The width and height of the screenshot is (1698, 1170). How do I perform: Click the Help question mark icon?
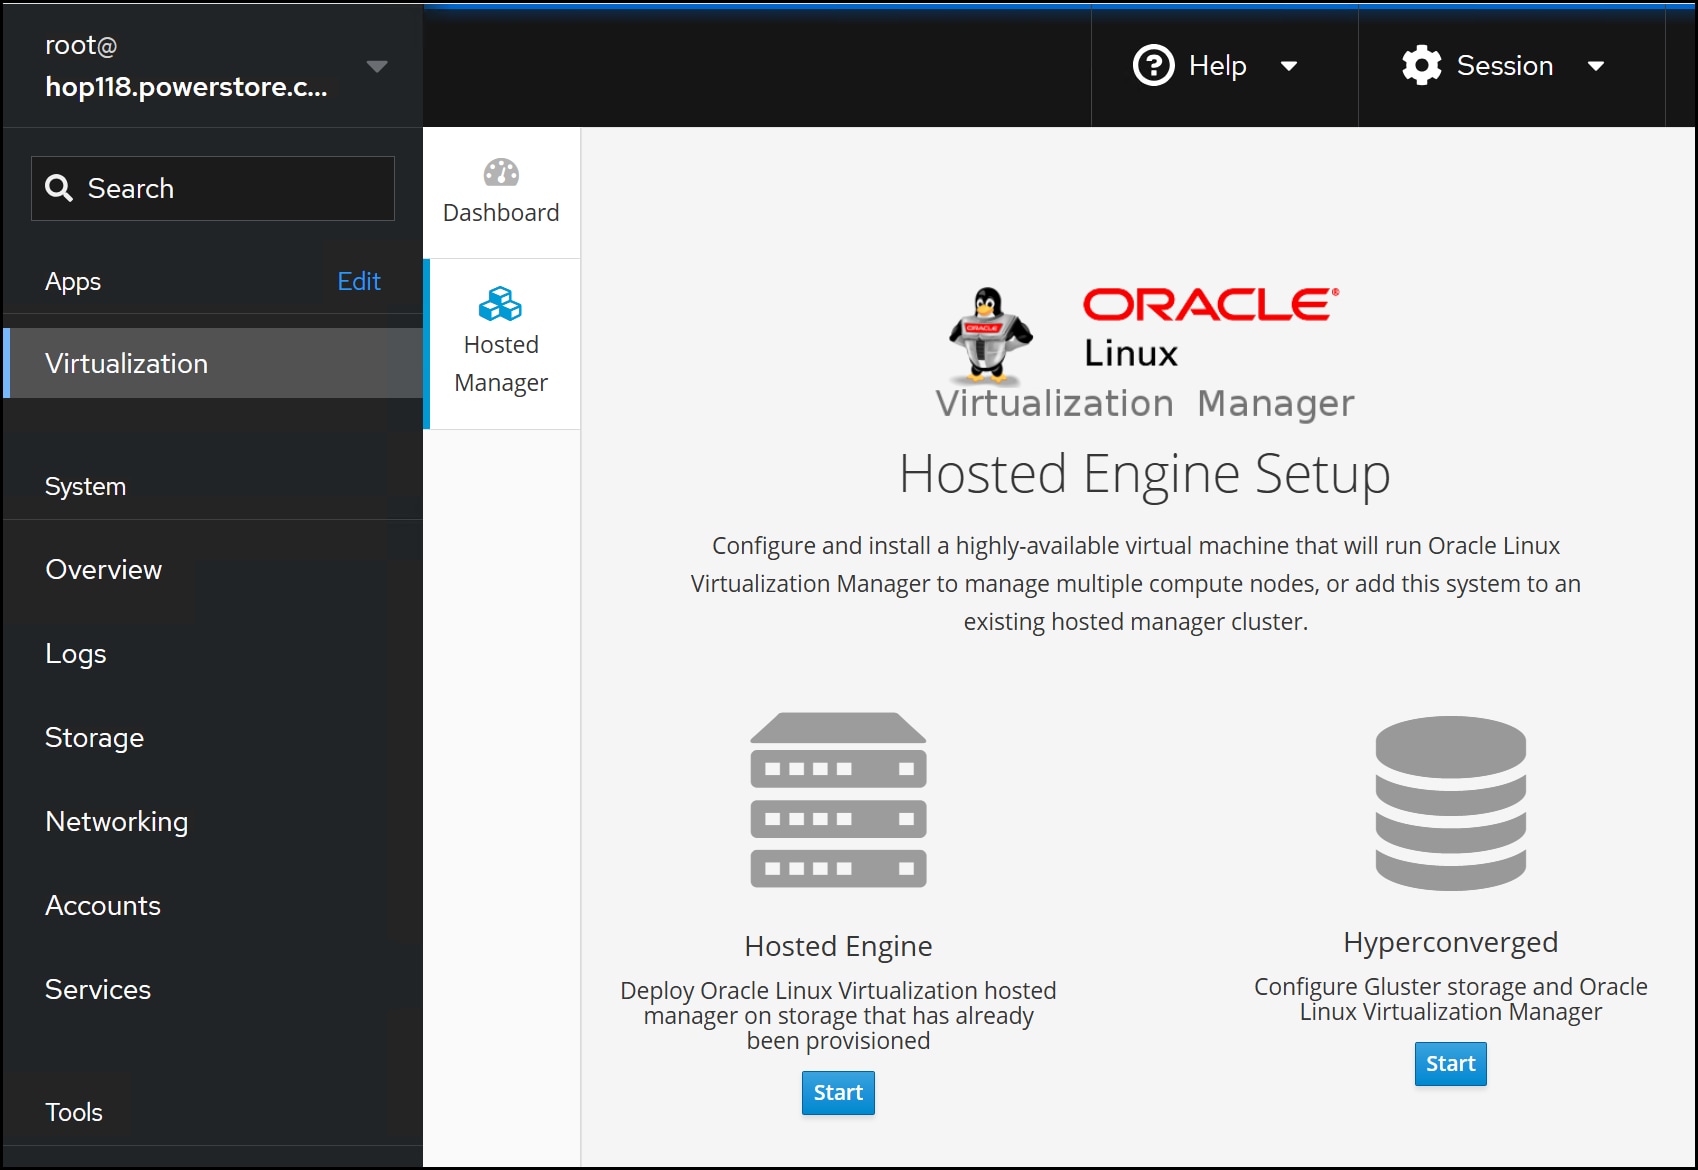coord(1153,66)
